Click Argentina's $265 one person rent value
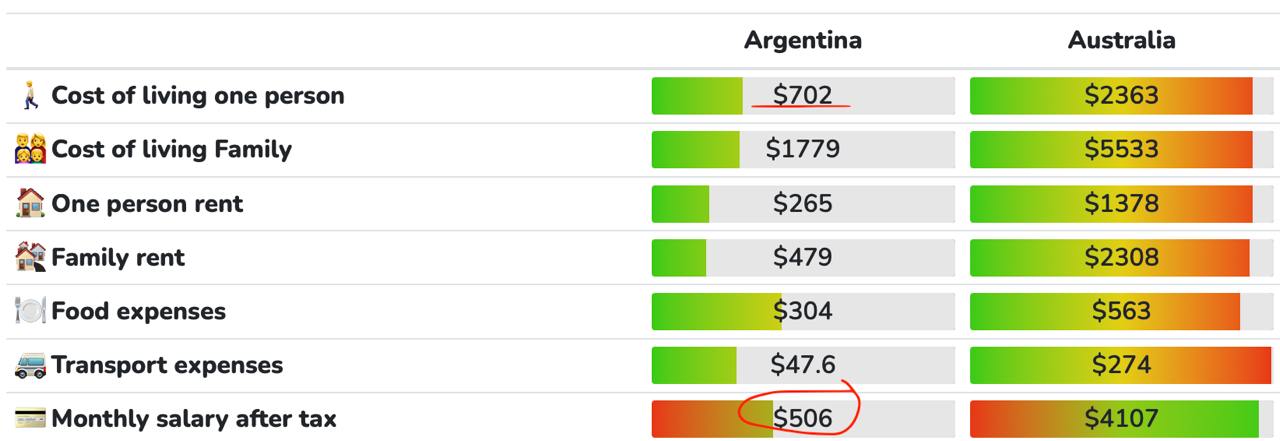This screenshot has width=1280, height=441. (x=803, y=203)
